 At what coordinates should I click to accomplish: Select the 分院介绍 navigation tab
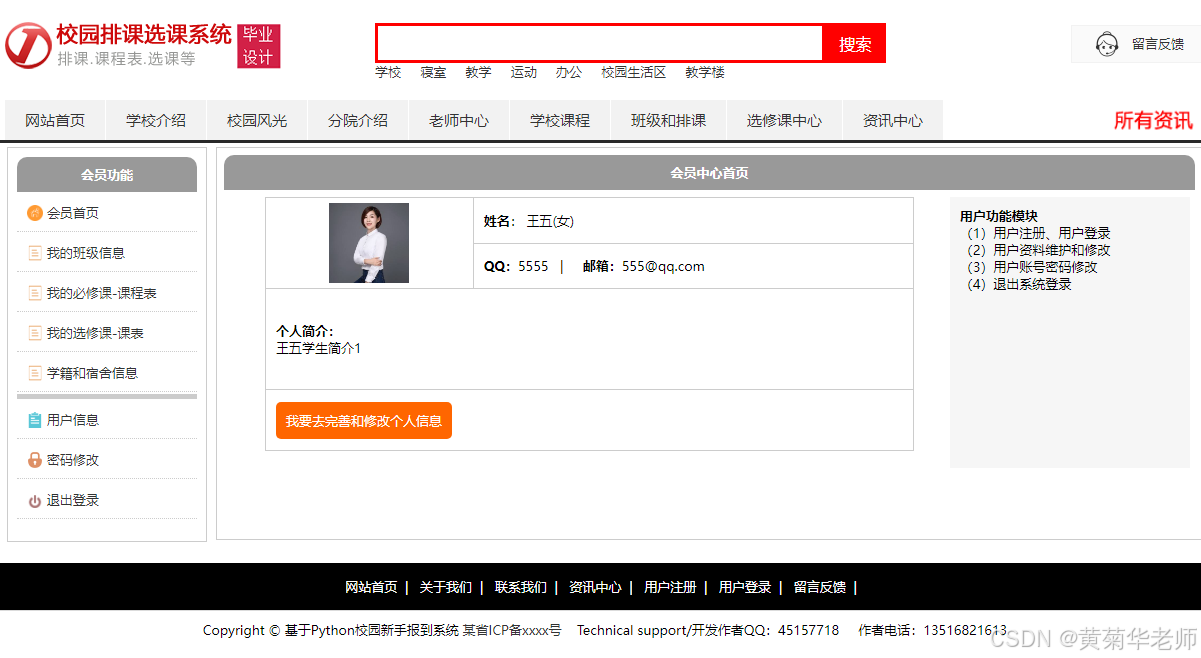coord(358,120)
